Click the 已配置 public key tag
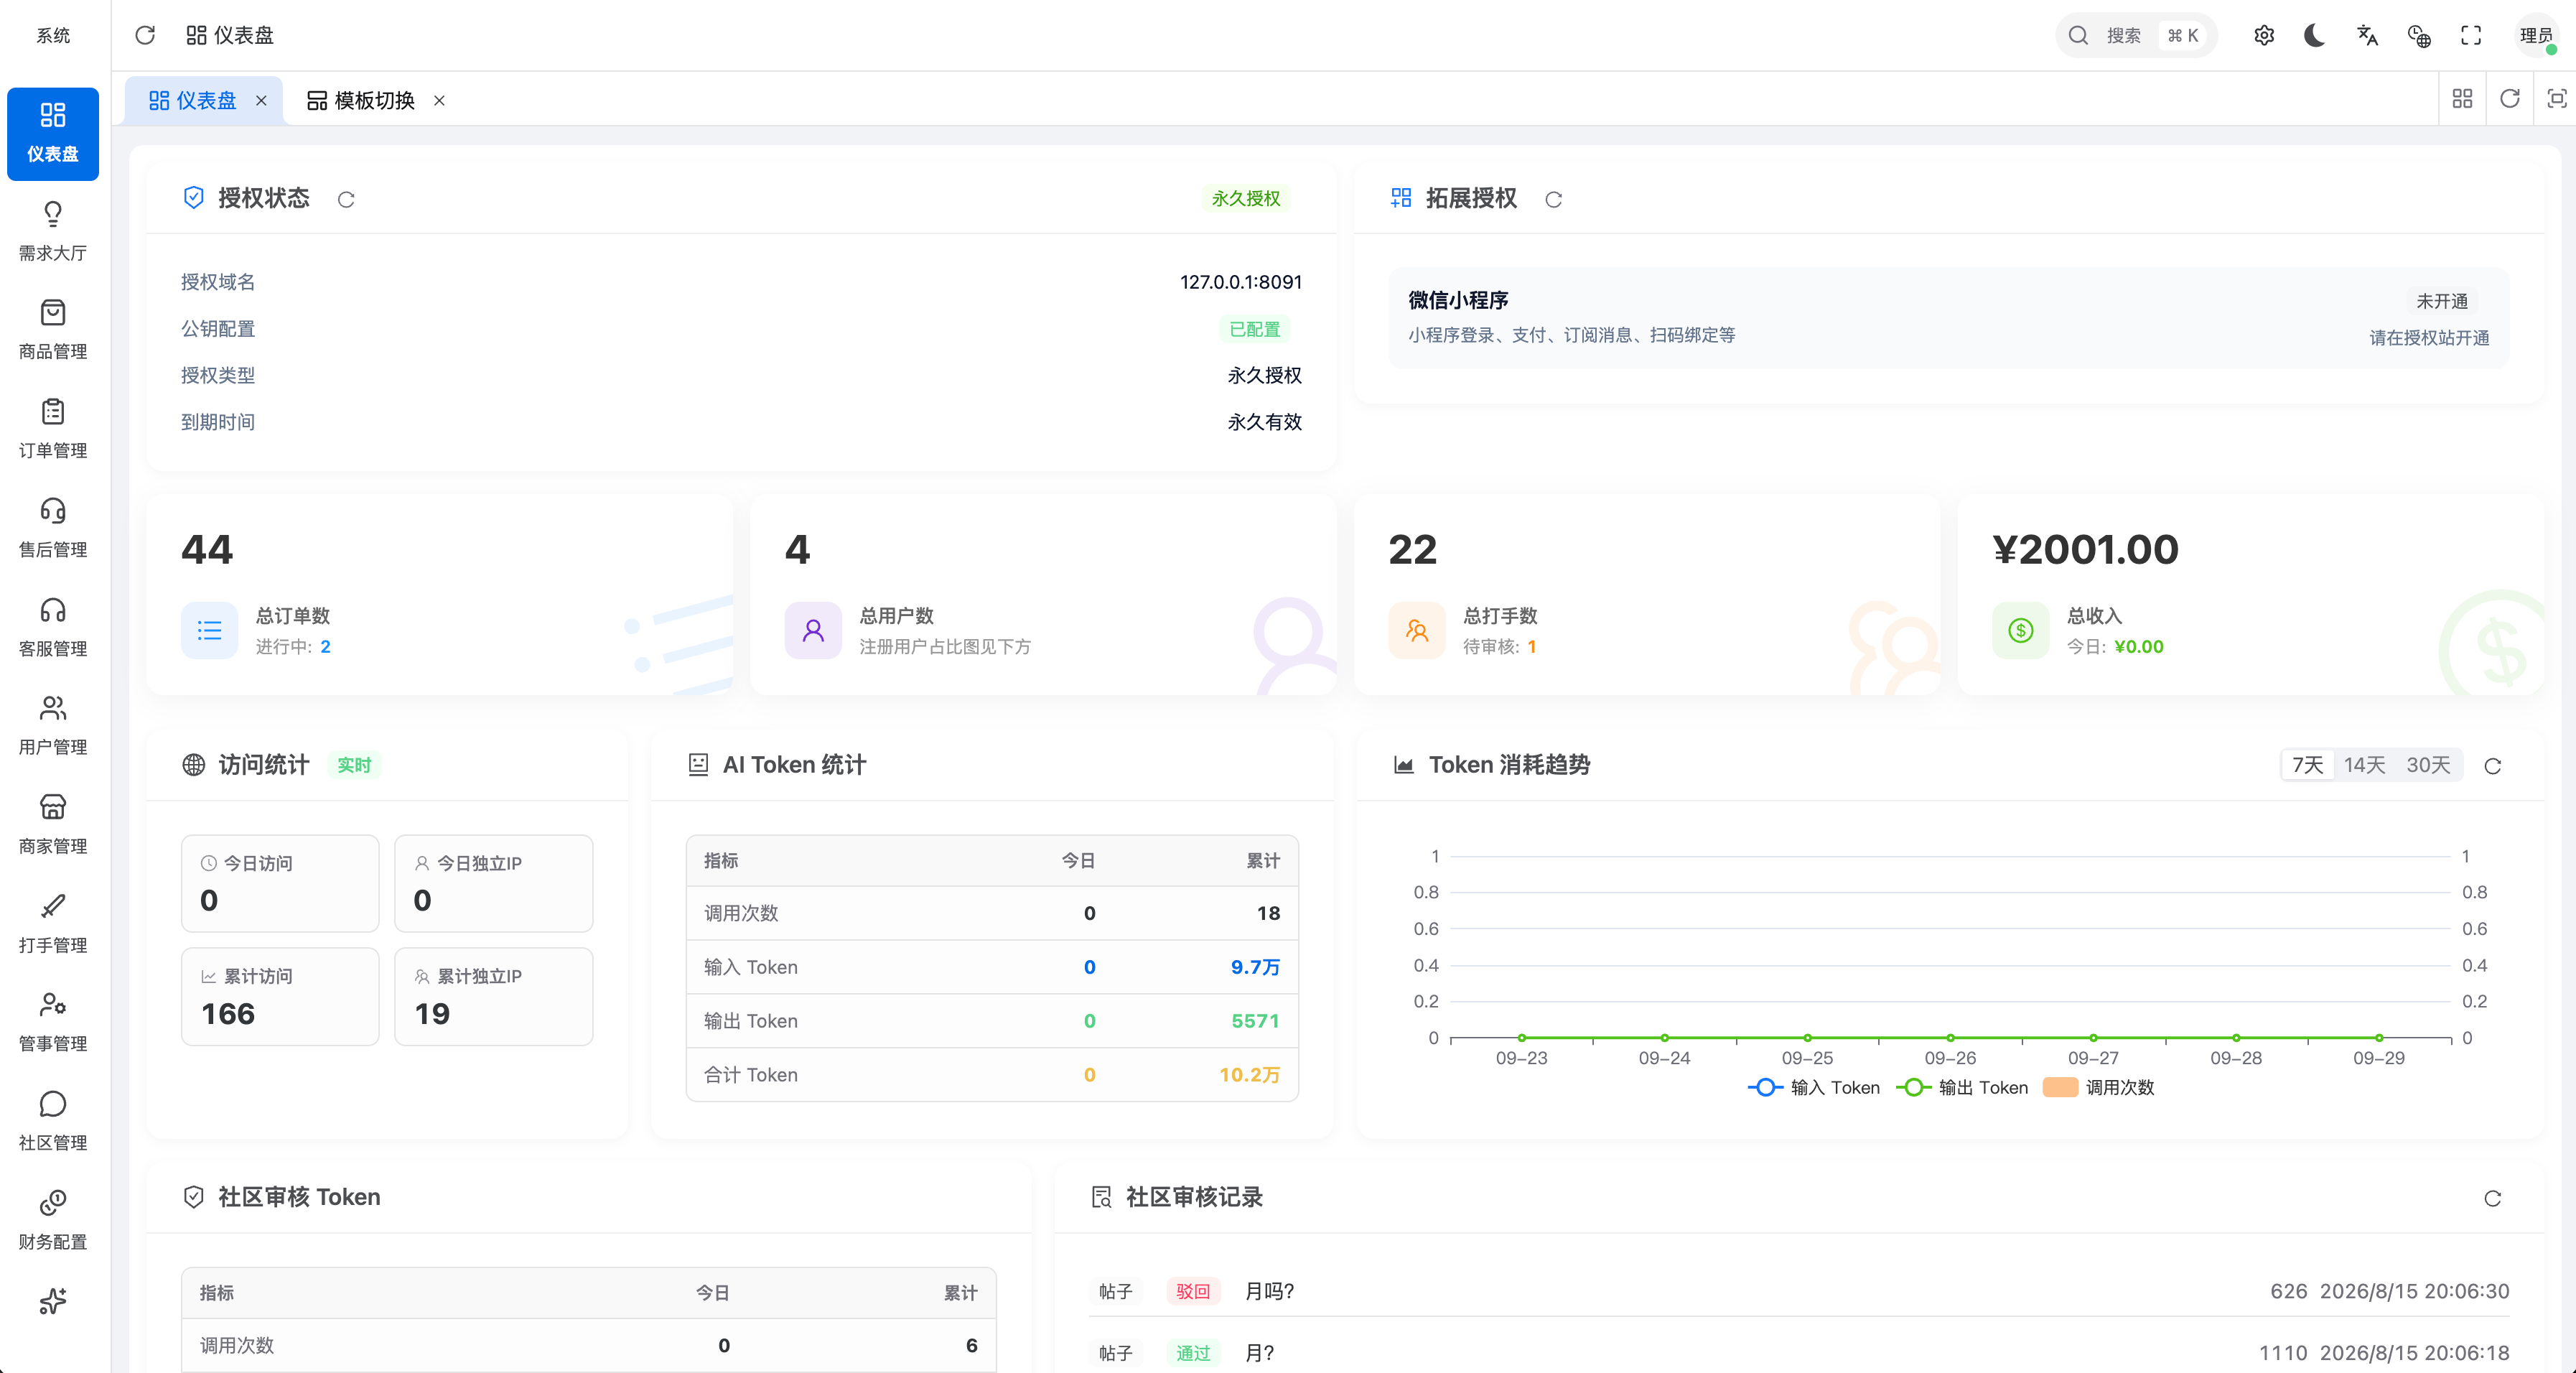Viewport: 2576px width, 1373px height. point(1254,329)
